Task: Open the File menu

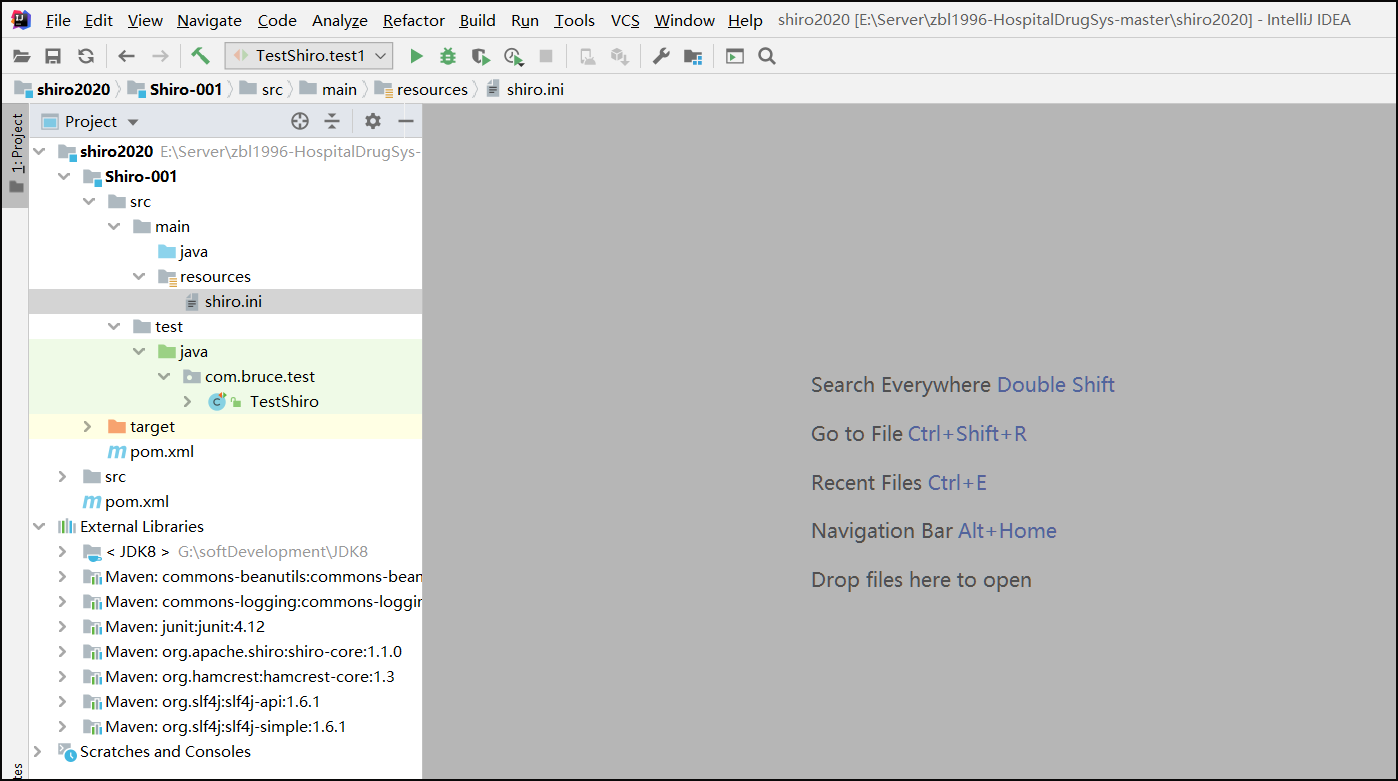Action: coord(58,20)
